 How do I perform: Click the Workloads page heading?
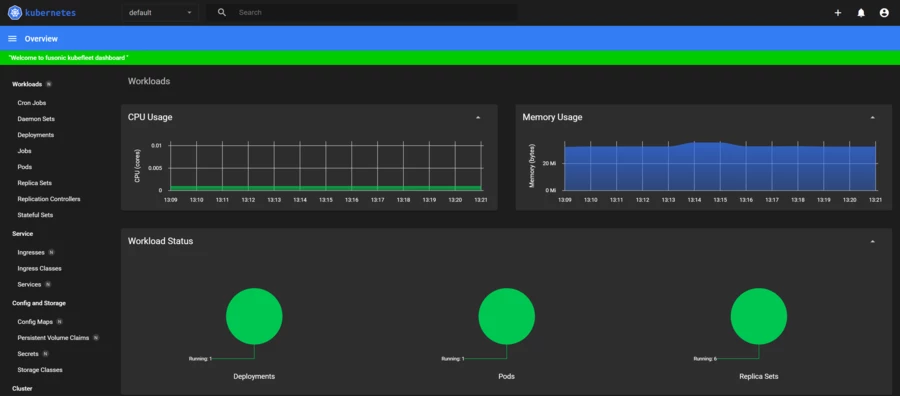(x=149, y=81)
